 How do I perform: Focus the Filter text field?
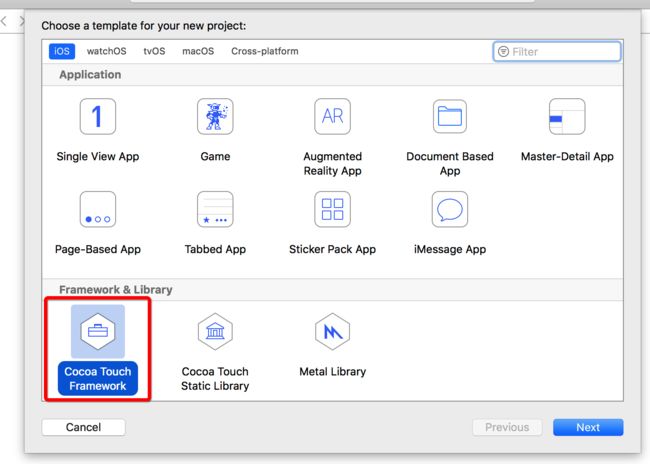(557, 51)
